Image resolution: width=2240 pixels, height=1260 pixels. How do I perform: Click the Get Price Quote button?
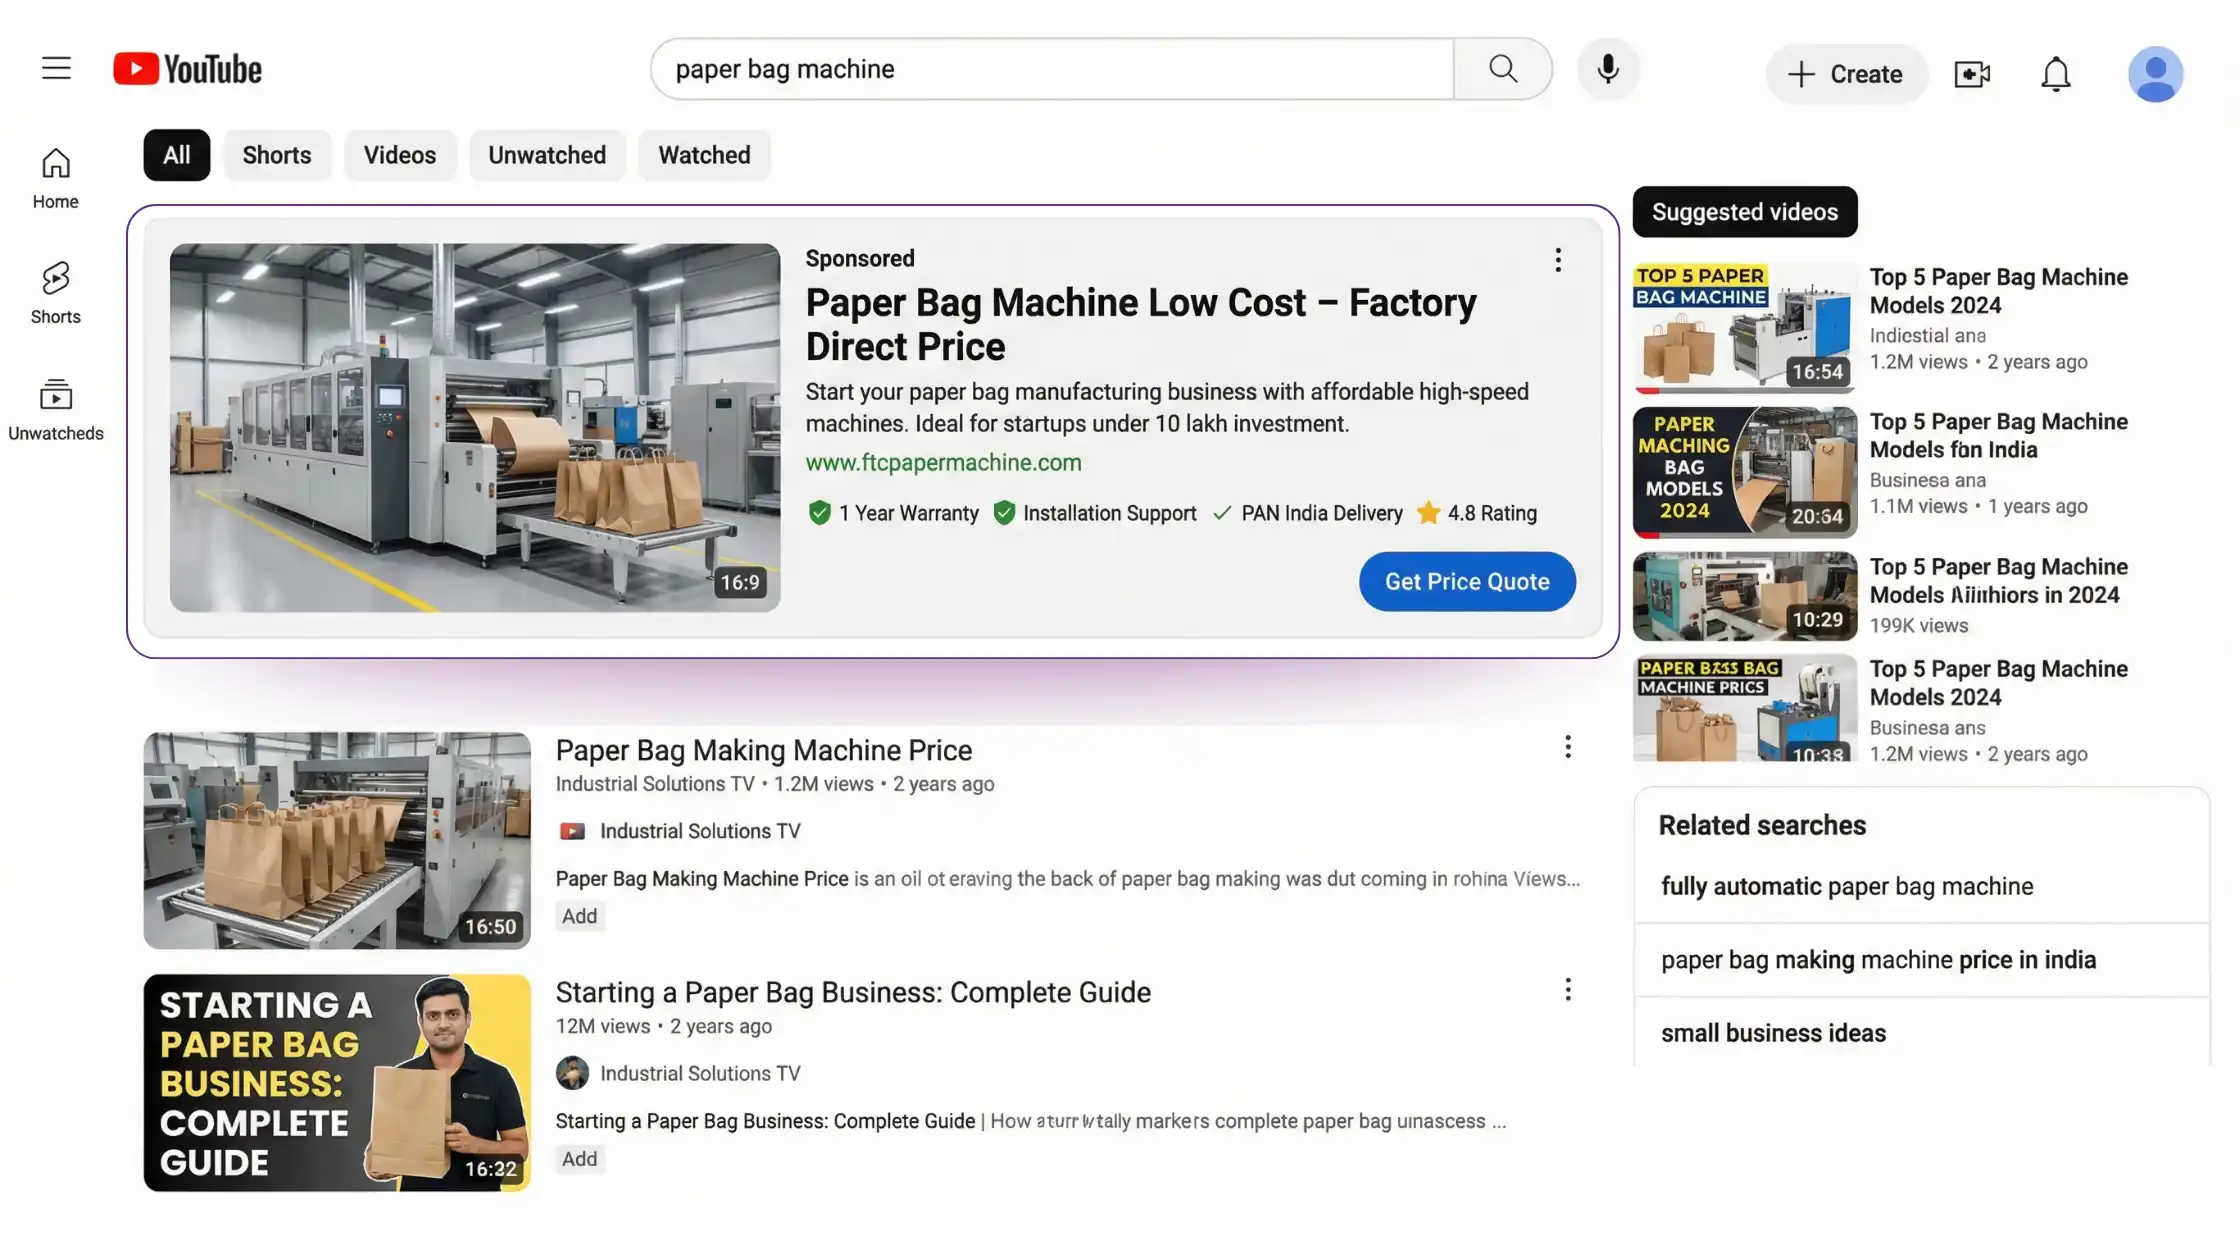click(x=1466, y=581)
